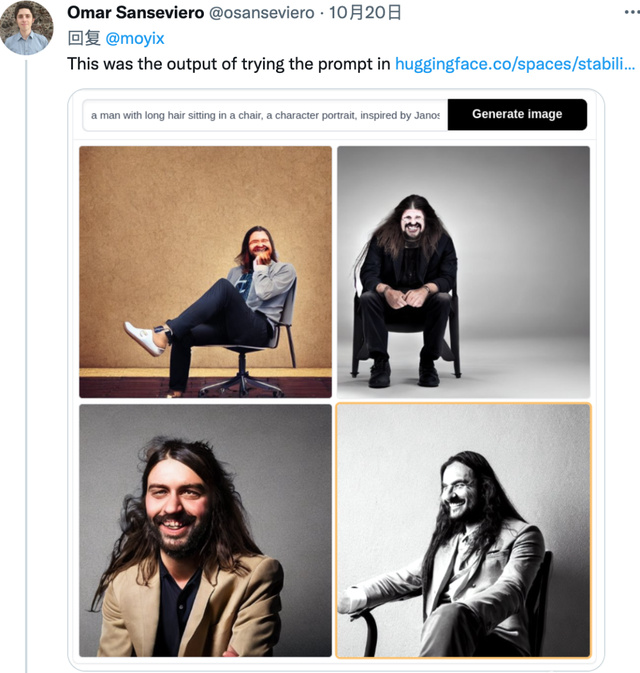Click the 10月20日 tweet timestamp
Screen dimensions: 640x673
(x=364, y=13)
